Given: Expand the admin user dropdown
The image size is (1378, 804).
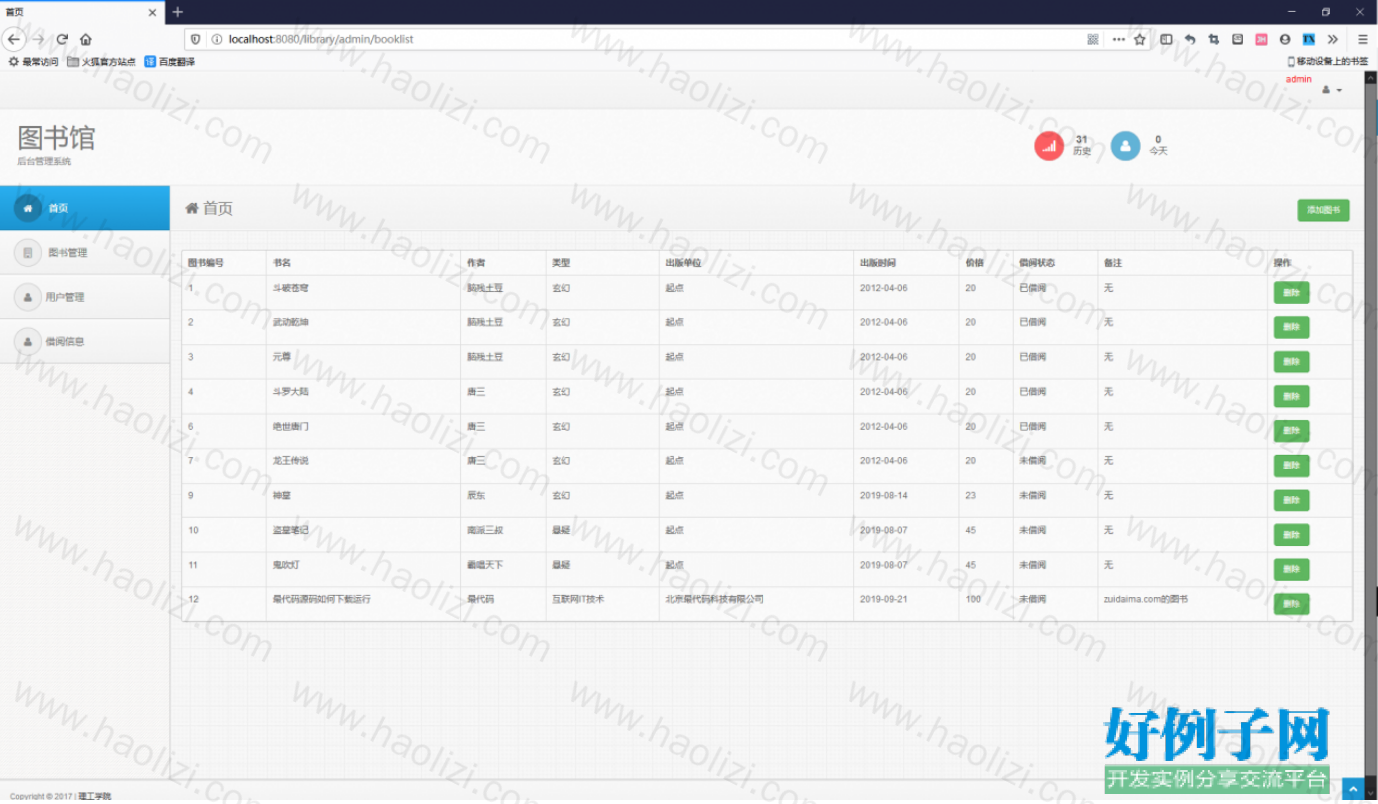Looking at the screenshot, I should click(1332, 90).
